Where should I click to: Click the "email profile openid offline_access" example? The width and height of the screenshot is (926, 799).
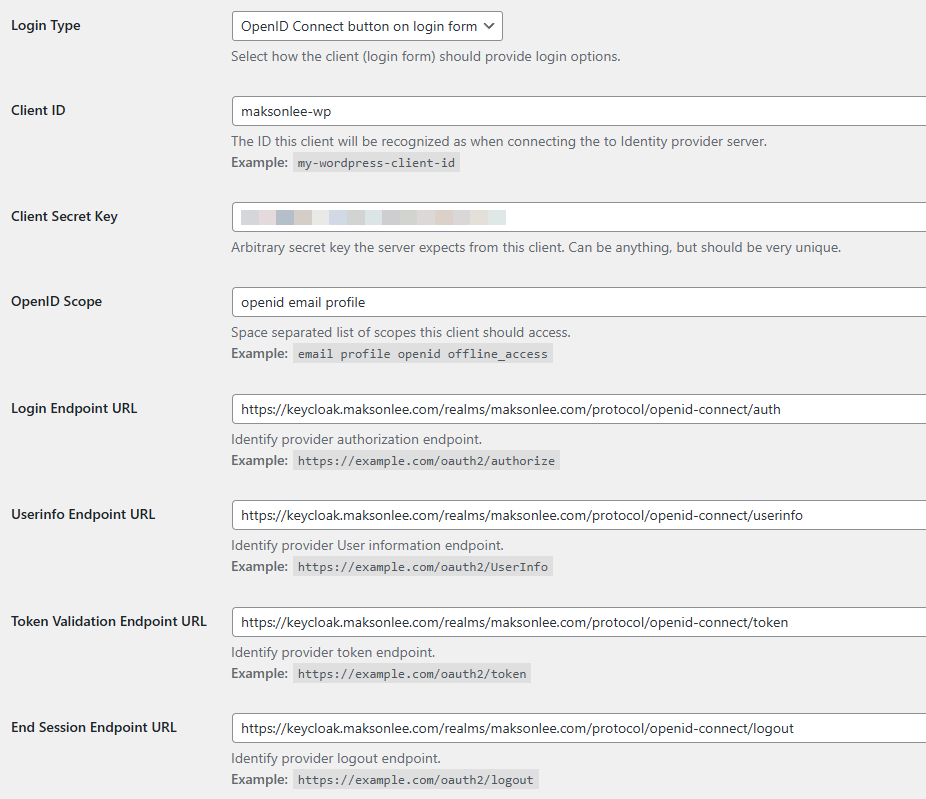click(x=422, y=354)
